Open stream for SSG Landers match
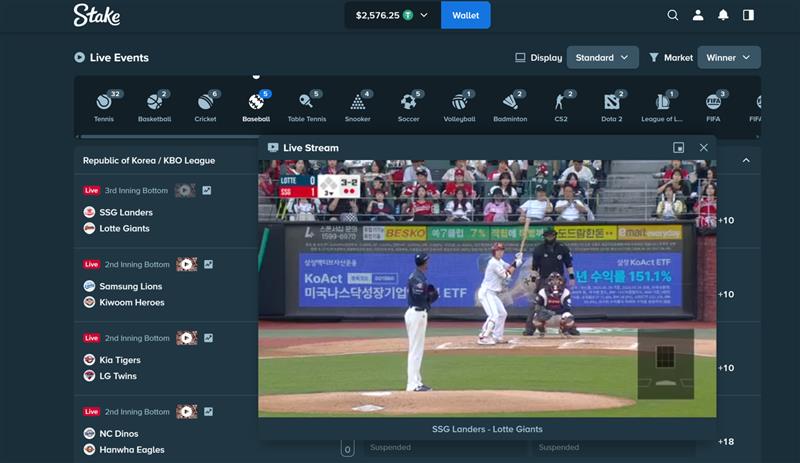 pos(185,190)
